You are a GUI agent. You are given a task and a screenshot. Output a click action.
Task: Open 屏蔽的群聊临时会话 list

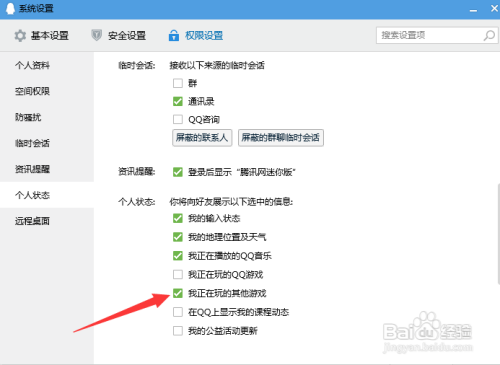[281, 138]
